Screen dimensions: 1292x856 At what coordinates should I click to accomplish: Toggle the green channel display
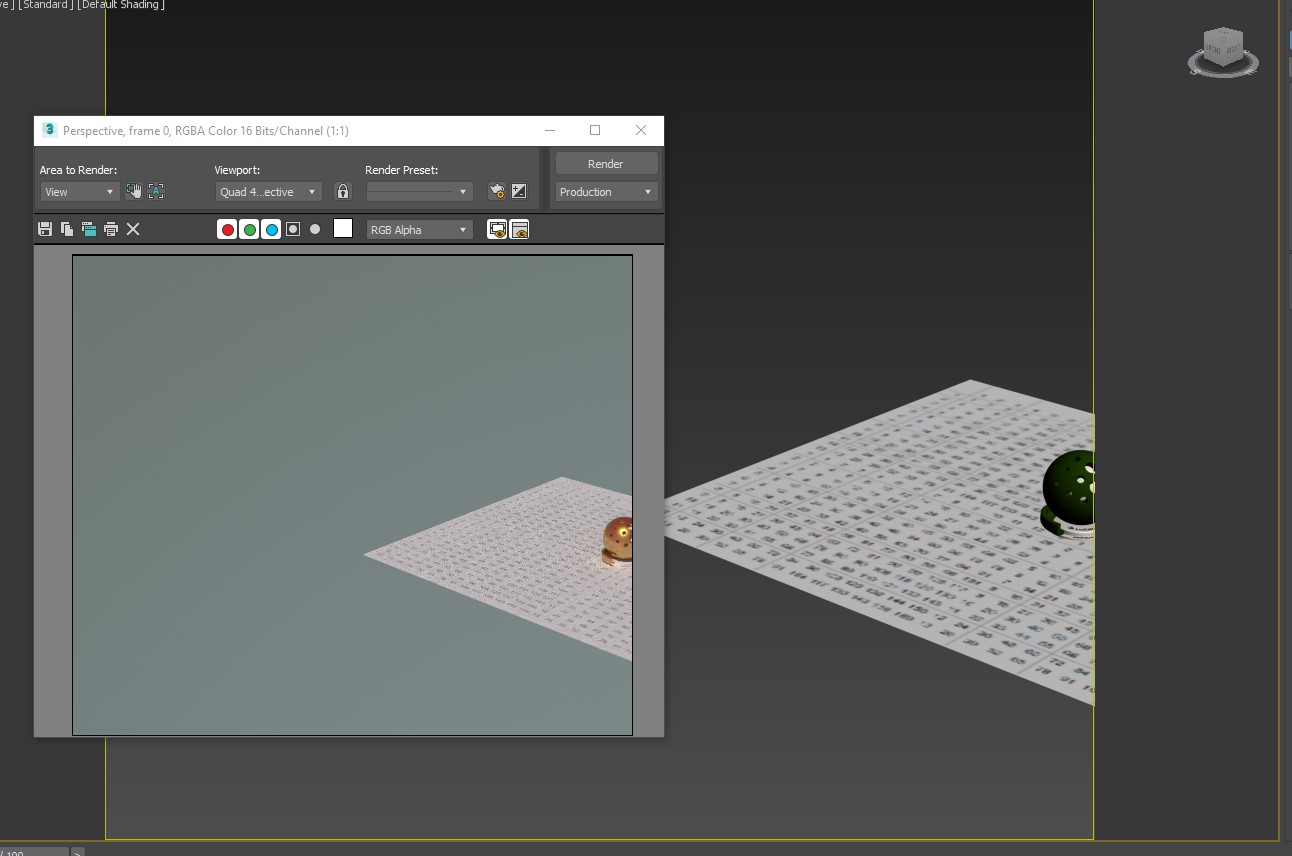tap(250, 229)
